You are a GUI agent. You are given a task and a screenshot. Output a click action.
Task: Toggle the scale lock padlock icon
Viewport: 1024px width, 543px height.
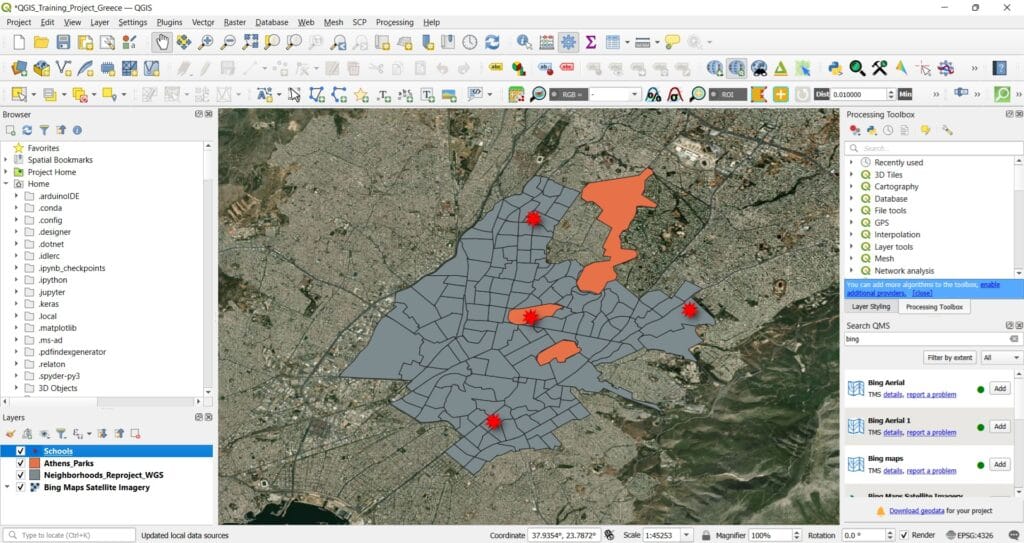(706, 535)
